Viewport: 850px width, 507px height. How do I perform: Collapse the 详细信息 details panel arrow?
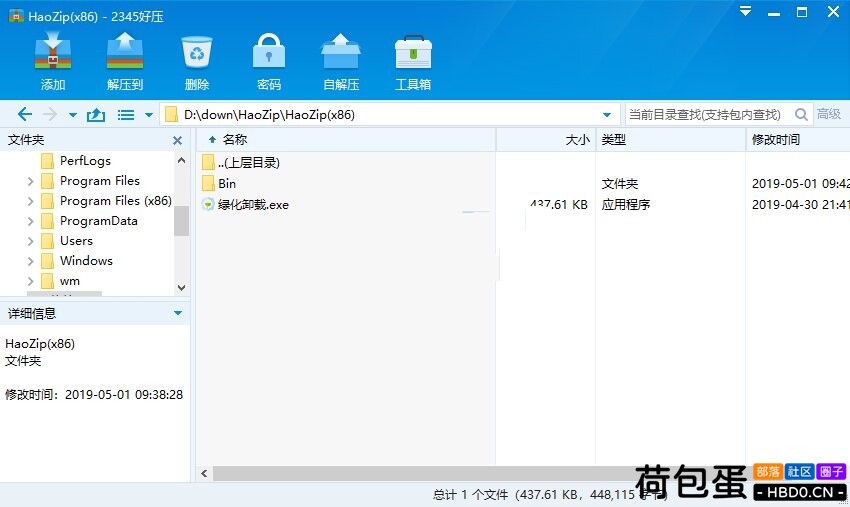(178, 313)
